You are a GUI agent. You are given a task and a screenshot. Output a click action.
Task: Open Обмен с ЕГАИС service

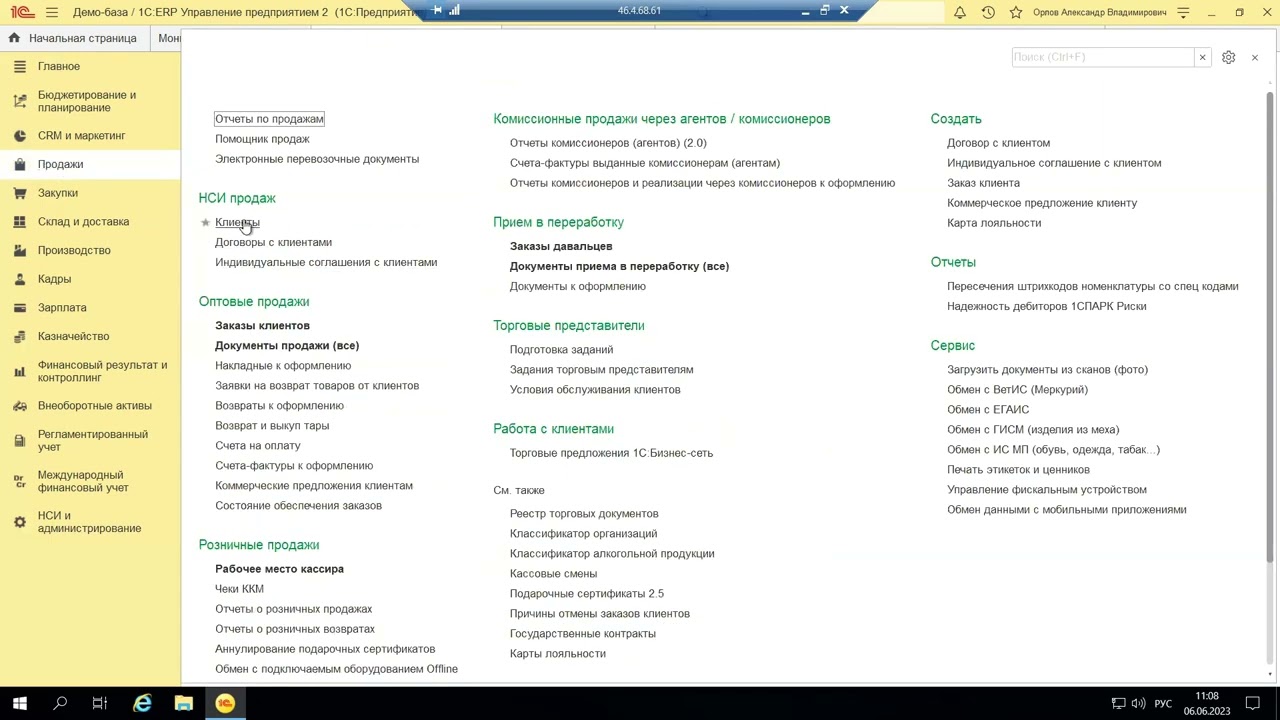(988, 409)
